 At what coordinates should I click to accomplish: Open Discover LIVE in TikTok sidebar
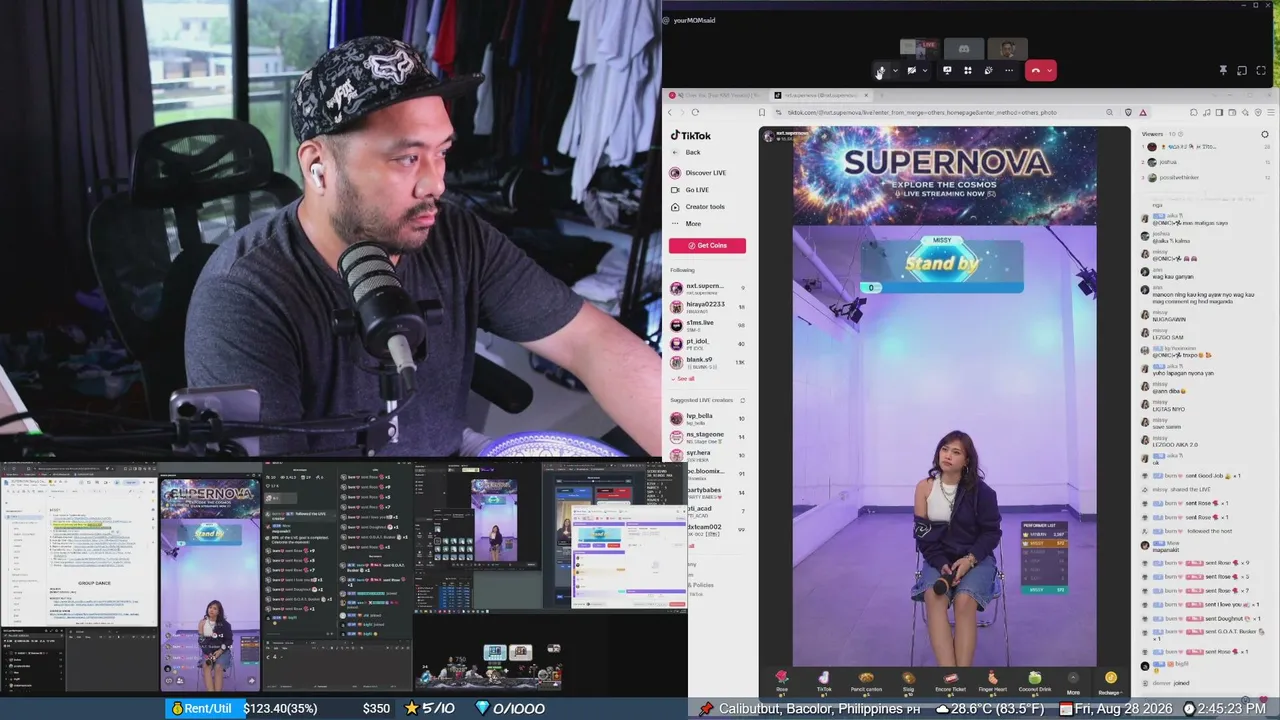pos(698,173)
